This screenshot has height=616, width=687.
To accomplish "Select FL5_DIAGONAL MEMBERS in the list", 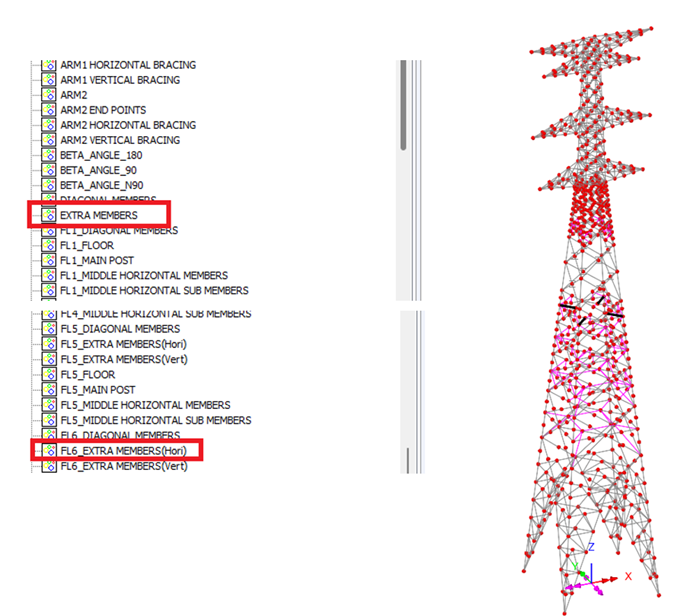I will (x=120, y=329).
